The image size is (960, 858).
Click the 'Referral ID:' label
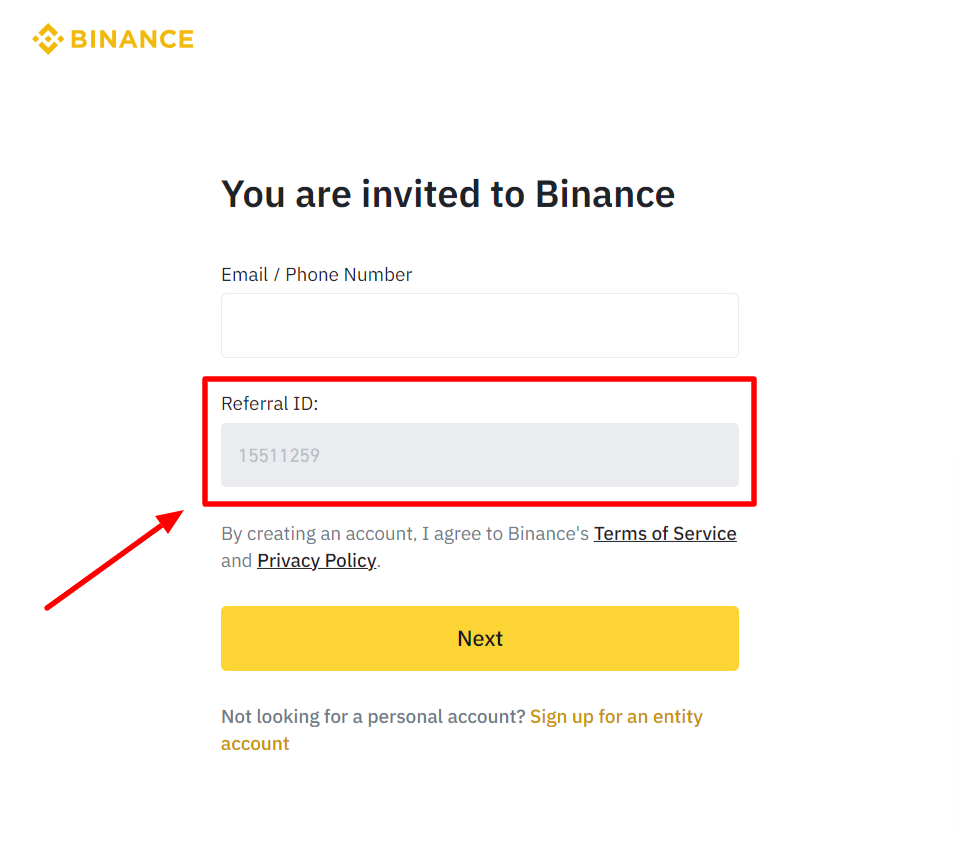click(x=269, y=404)
